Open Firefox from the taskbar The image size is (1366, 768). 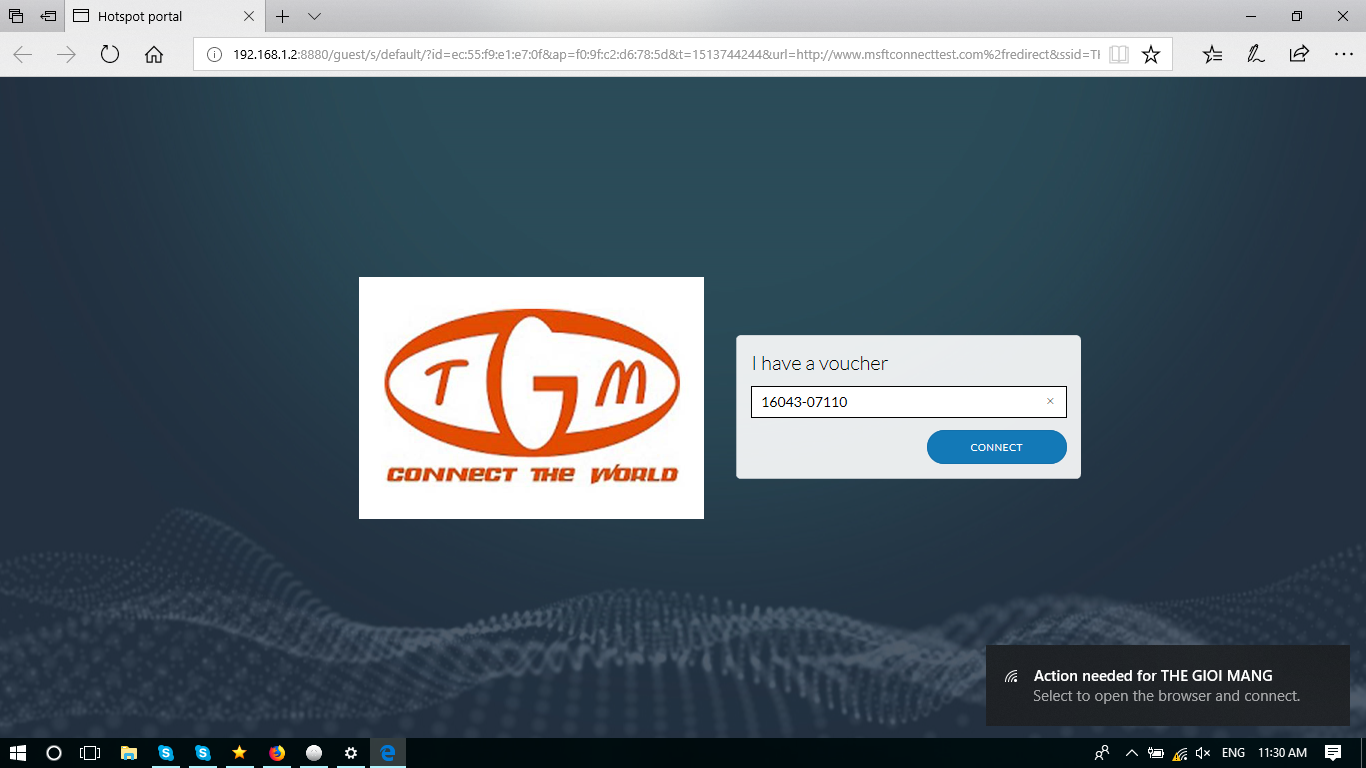pos(277,753)
